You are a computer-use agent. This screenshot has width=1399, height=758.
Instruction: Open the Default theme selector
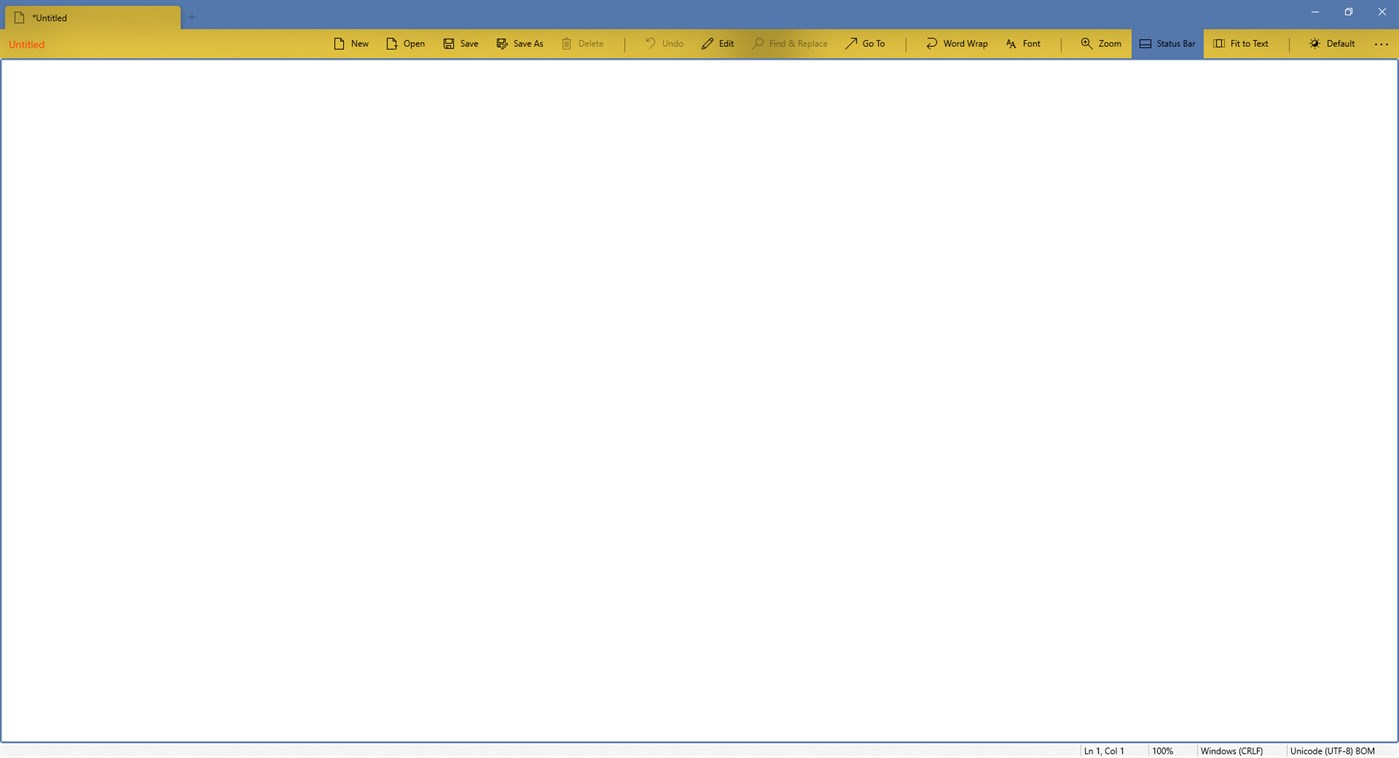pyautogui.click(x=1332, y=43)
